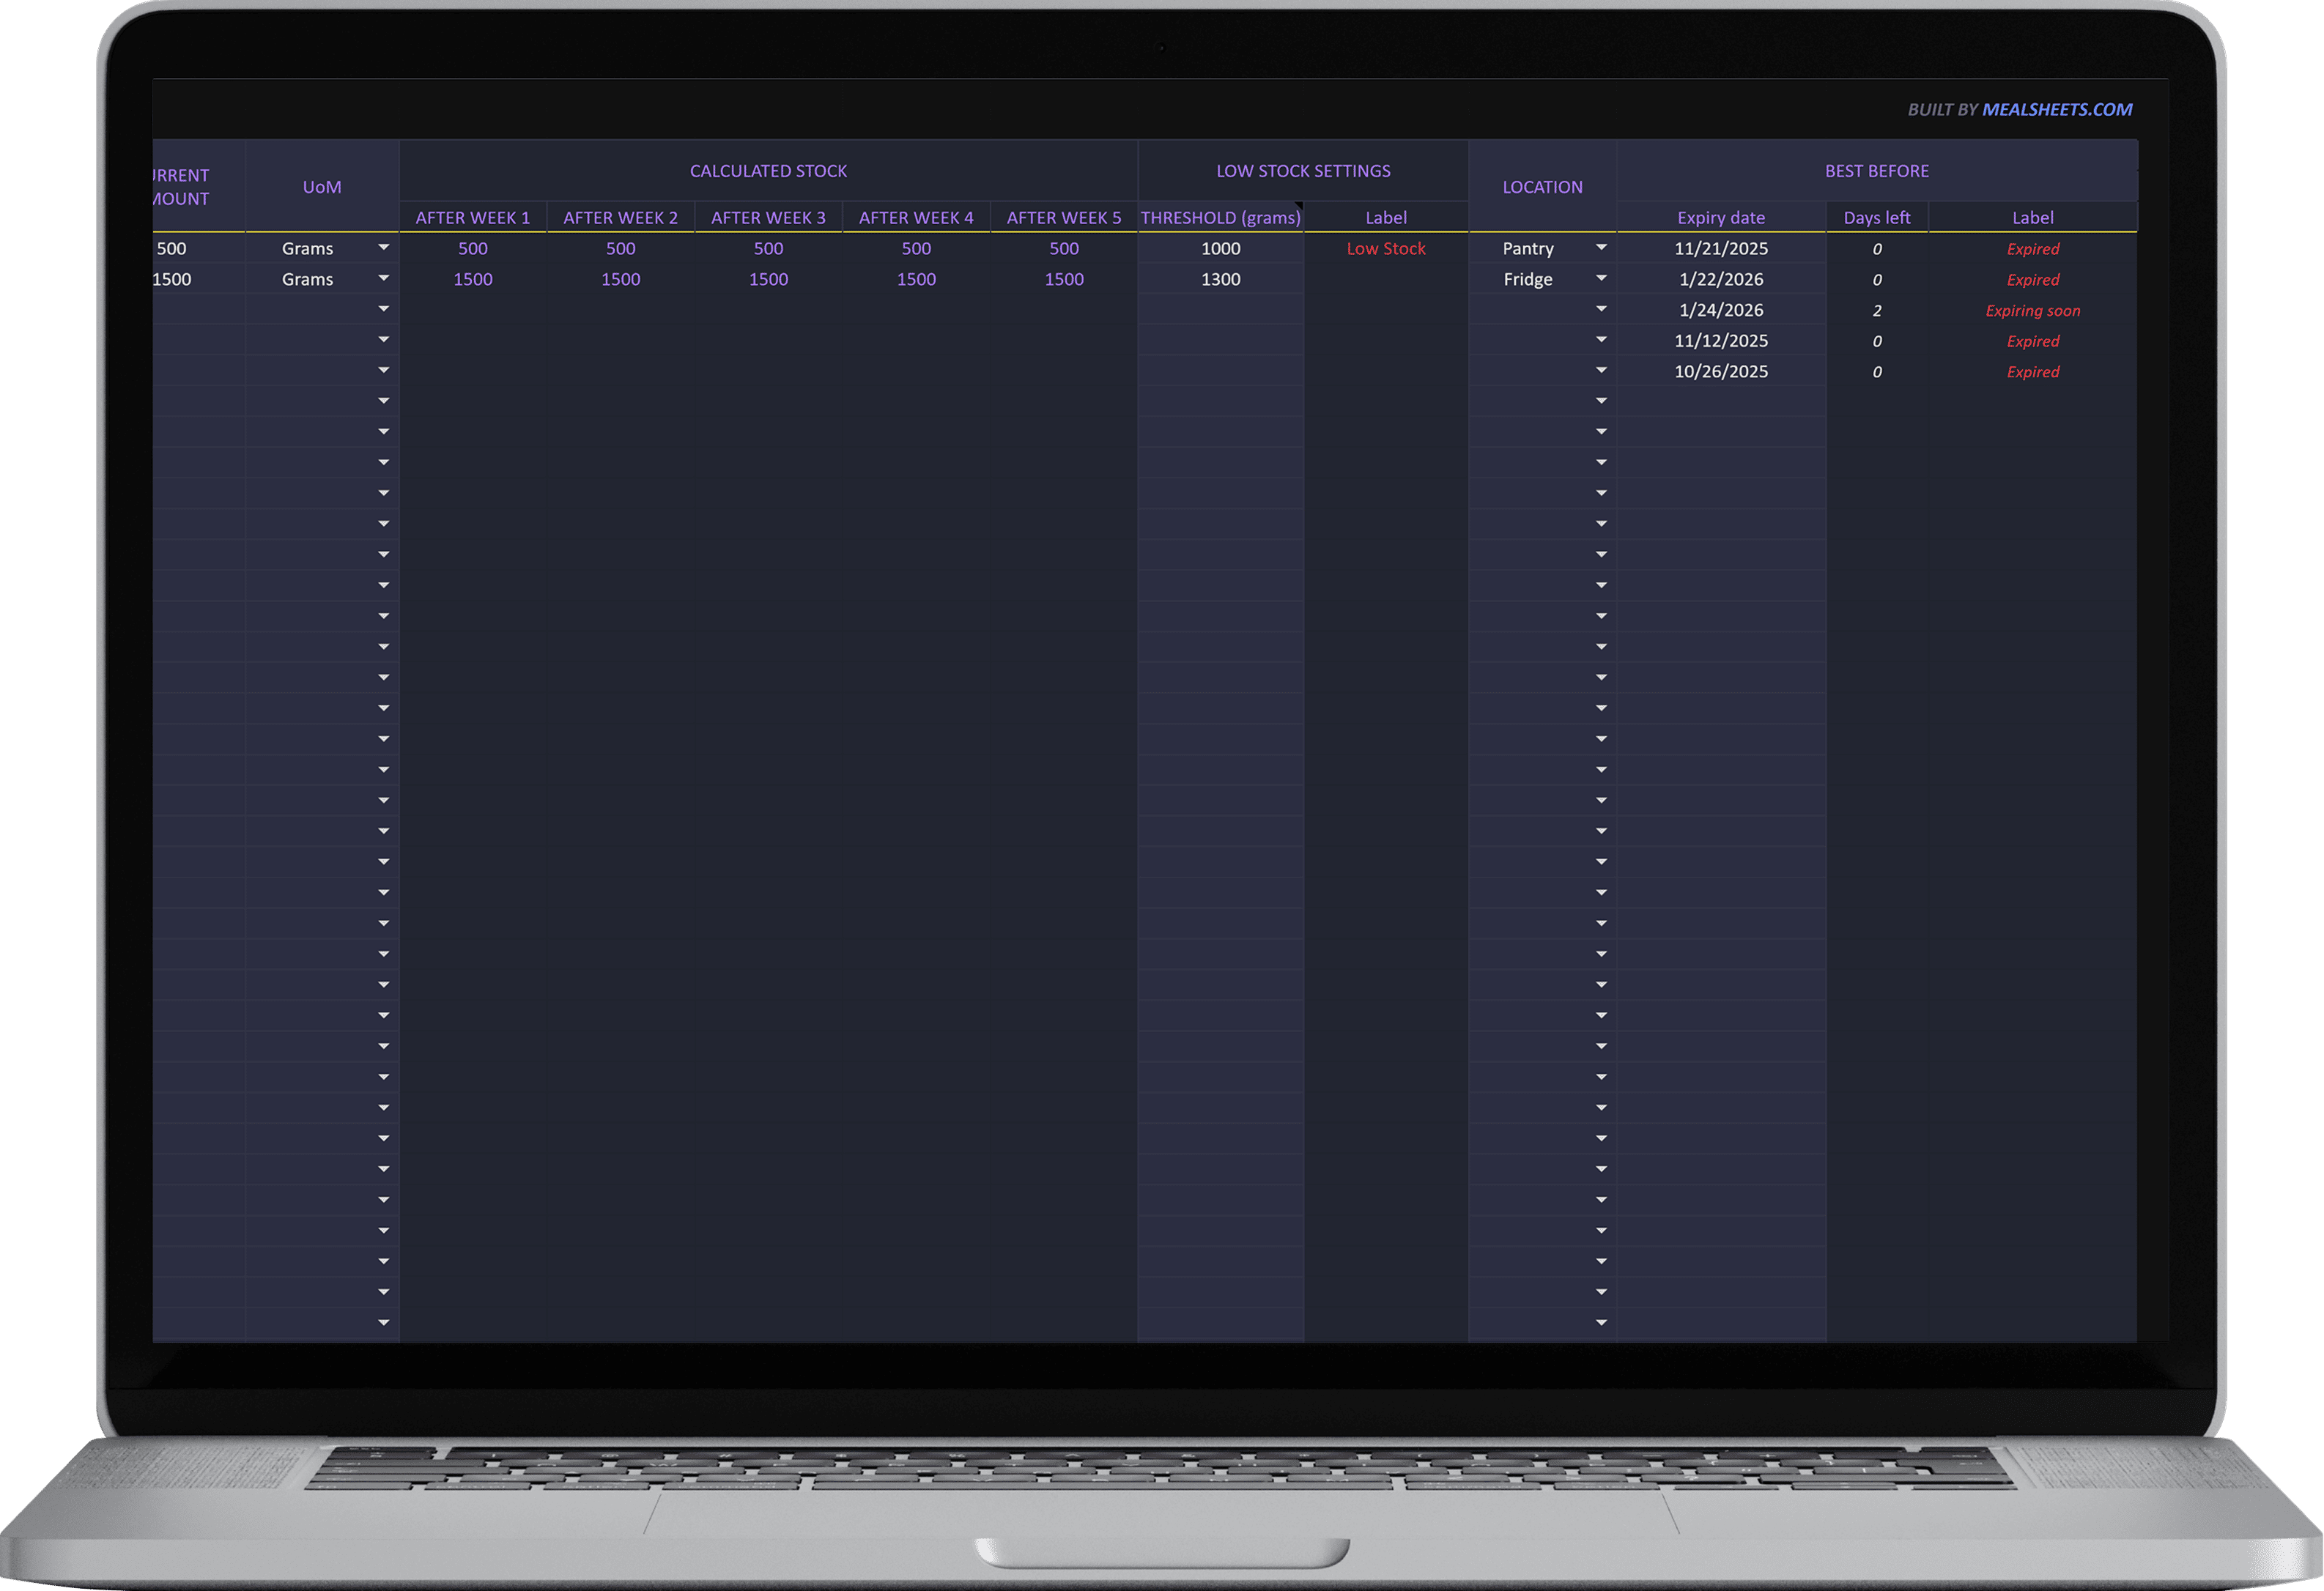Click the 11/21/2025 expiry date cell
The height and width of the screenshot is (1591, 2324).
pyautogui.click(x=1720, y=249)
